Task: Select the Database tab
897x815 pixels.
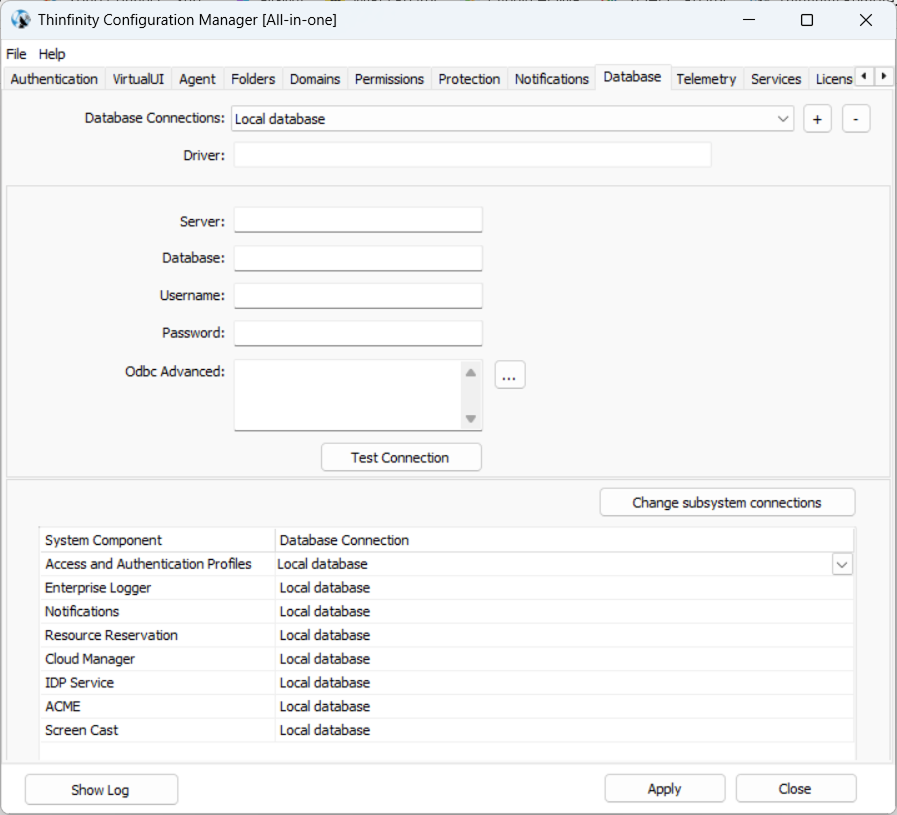Action: pyautogui.click(x=632, y=77)
